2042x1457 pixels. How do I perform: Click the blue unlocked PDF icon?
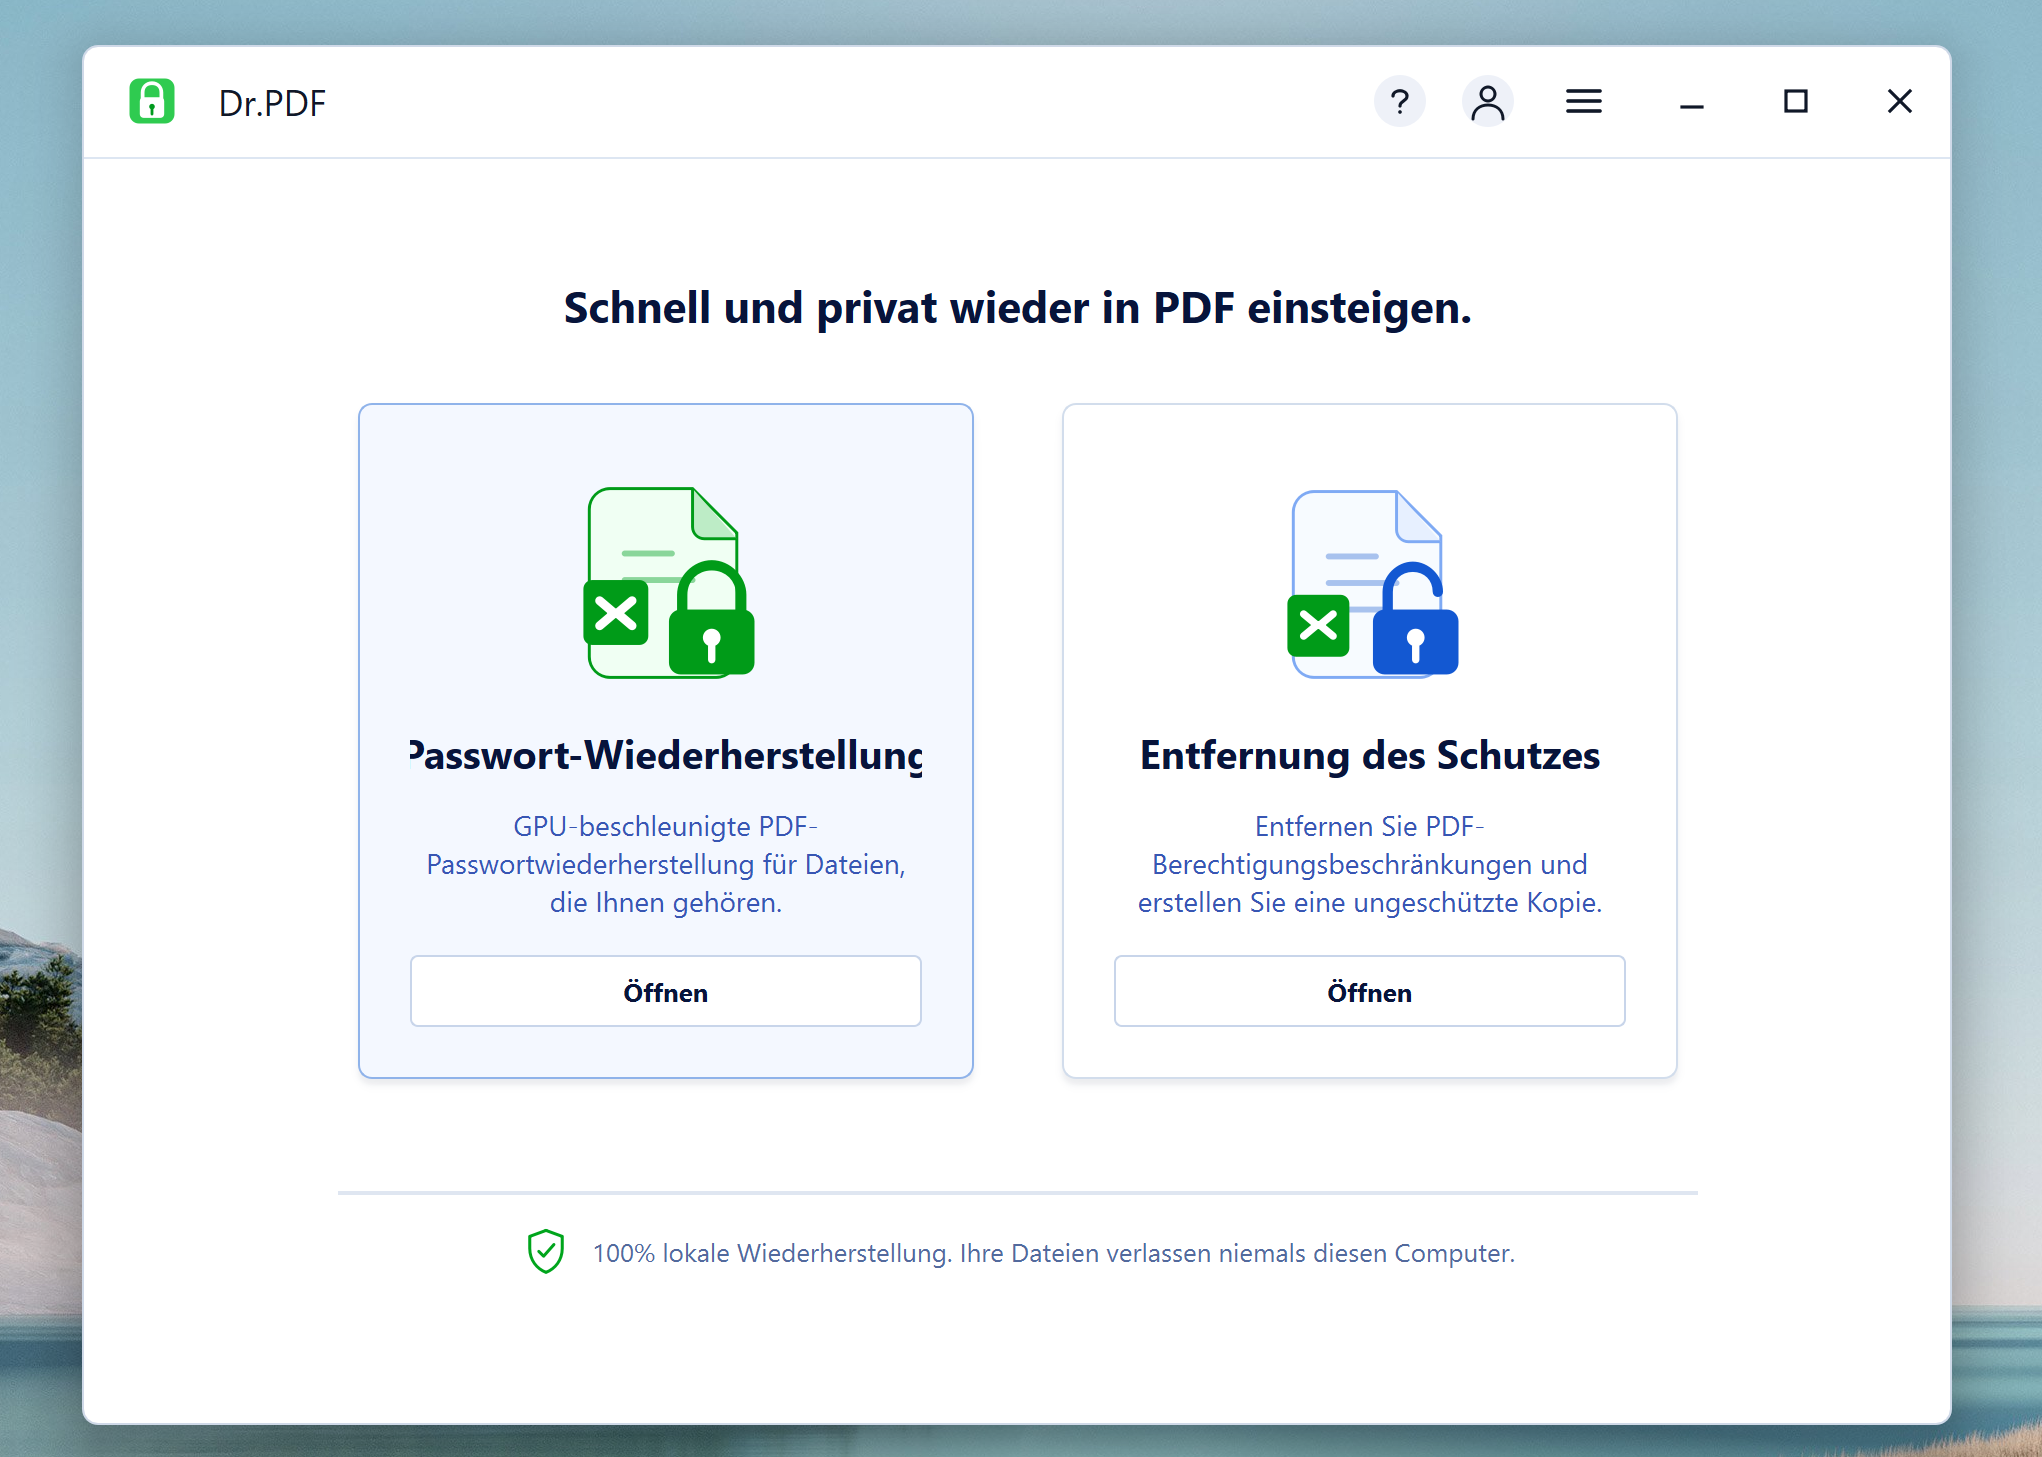[x=1373, y=584]
